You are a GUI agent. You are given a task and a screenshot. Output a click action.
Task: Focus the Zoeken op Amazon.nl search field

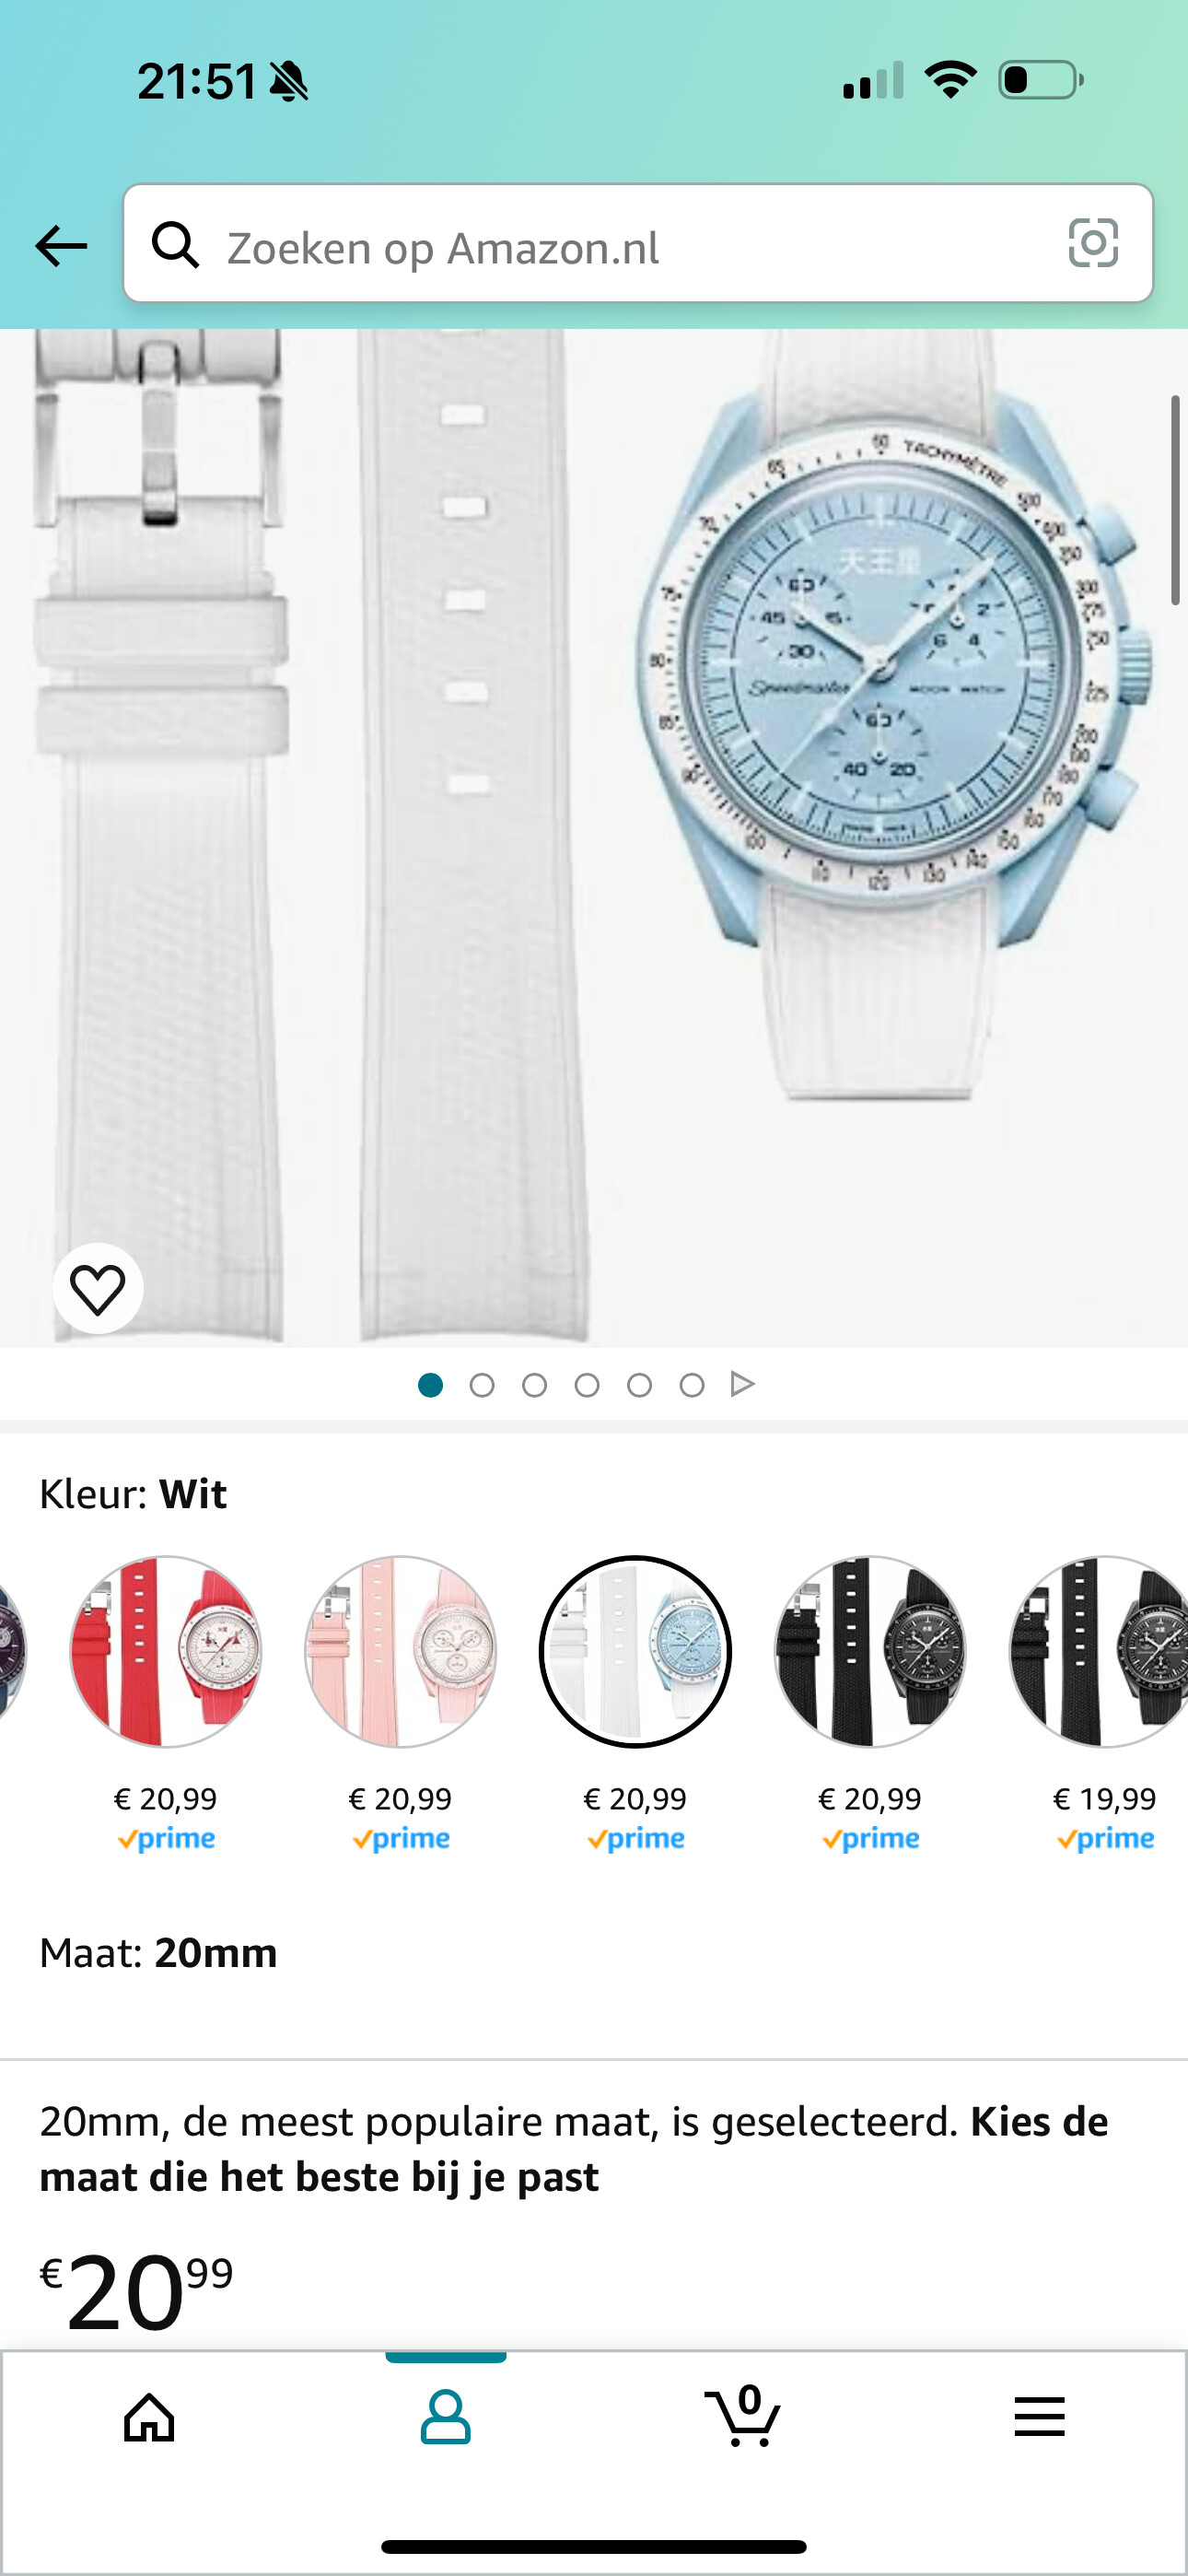pyautogui.click(x=638, y=243)
